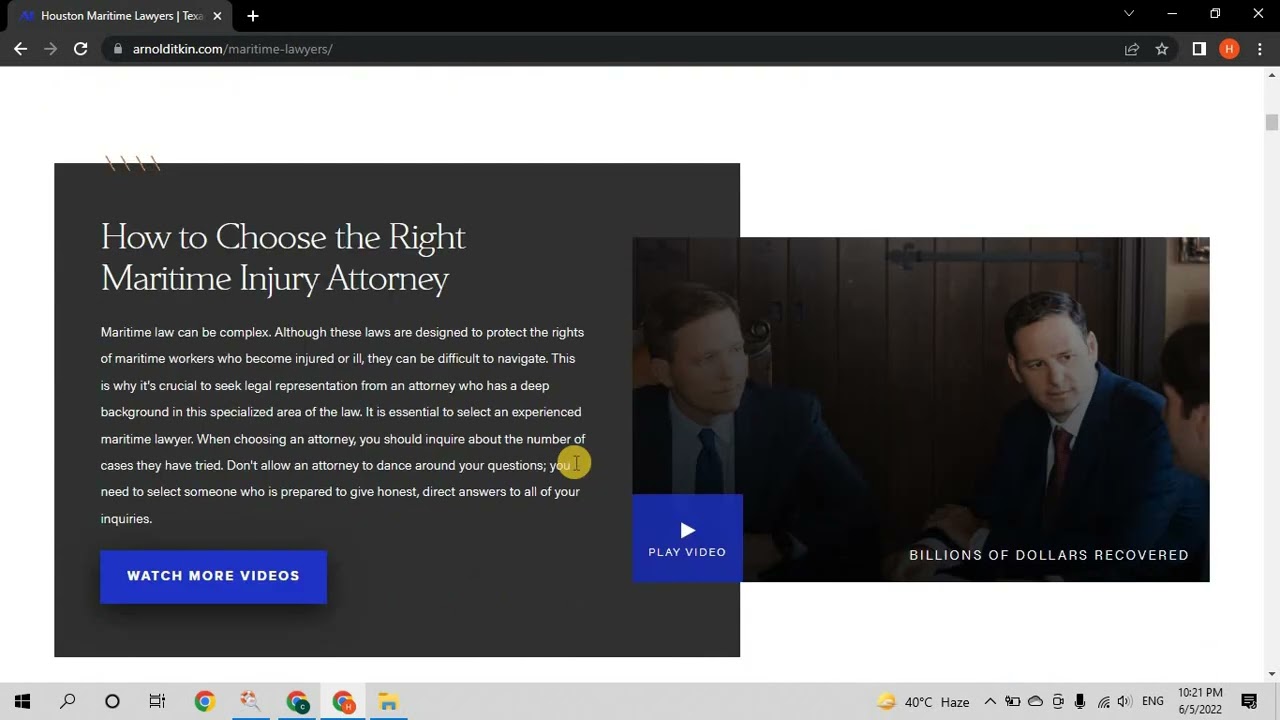The width and height of the screenshot is (1280, 720).
Task: Open Chrome with orange H profile badge
Action: pyautogui.click(x=343, y=702)
